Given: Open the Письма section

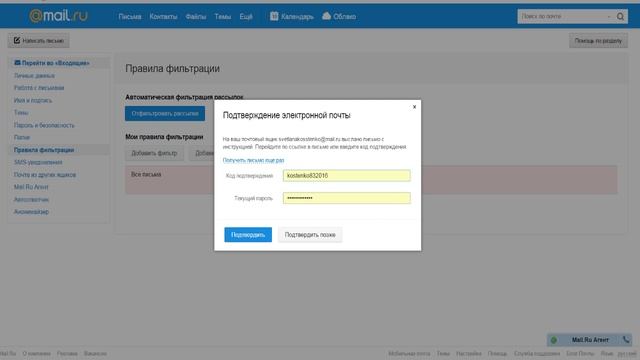Looking at the screenshot, I should 130,17.
